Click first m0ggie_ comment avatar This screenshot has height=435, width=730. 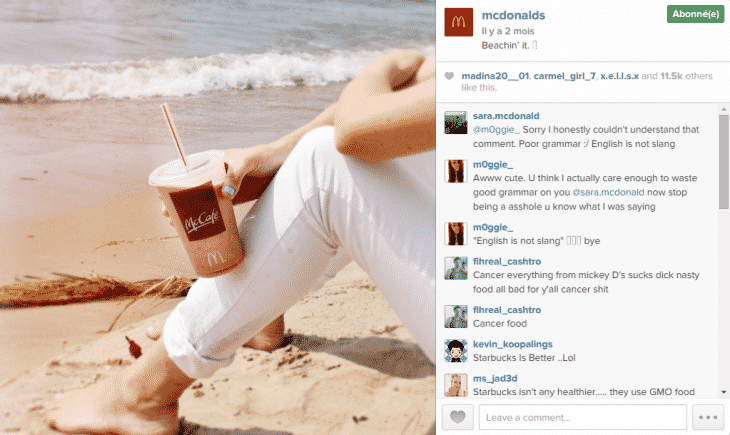click(x=456, y=171)
